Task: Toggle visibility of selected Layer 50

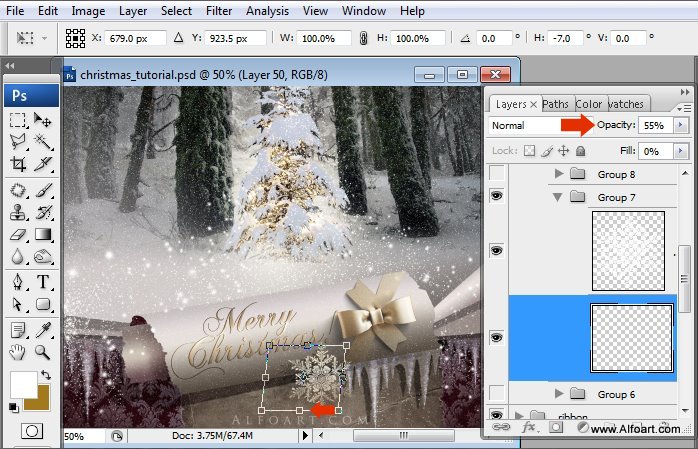Action: [496, 337]
